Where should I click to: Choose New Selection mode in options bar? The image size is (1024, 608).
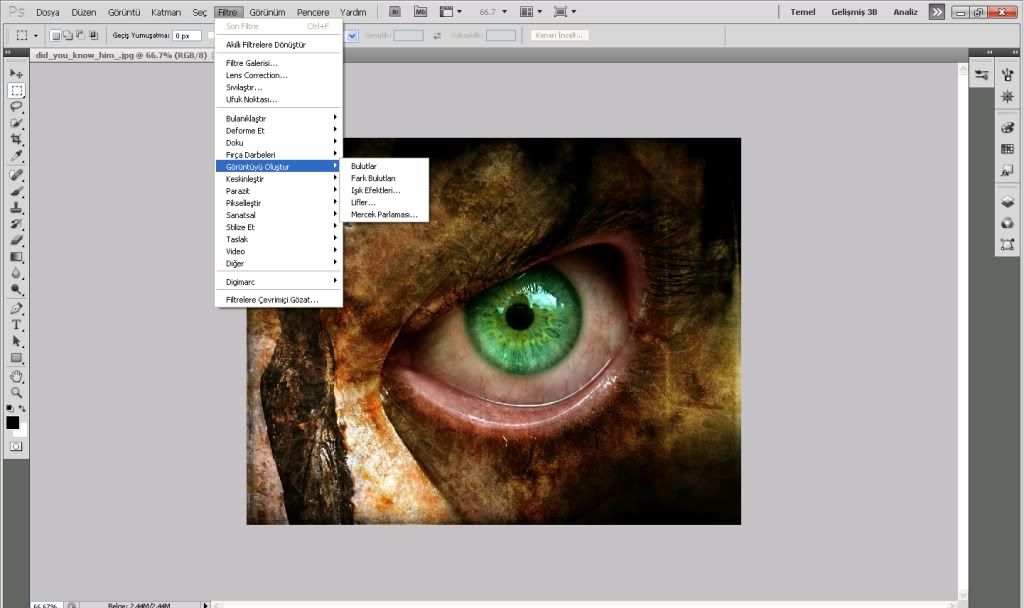coord(56,35)
